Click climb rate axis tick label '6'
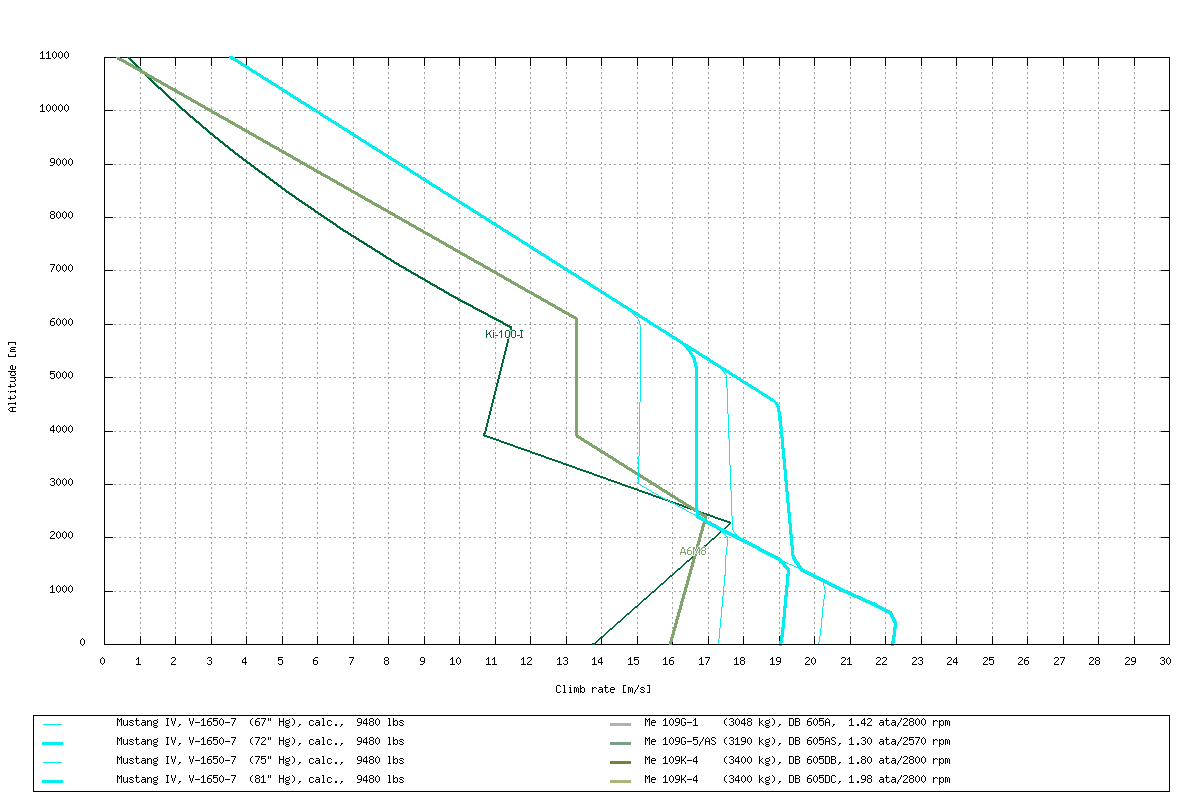 316,662
